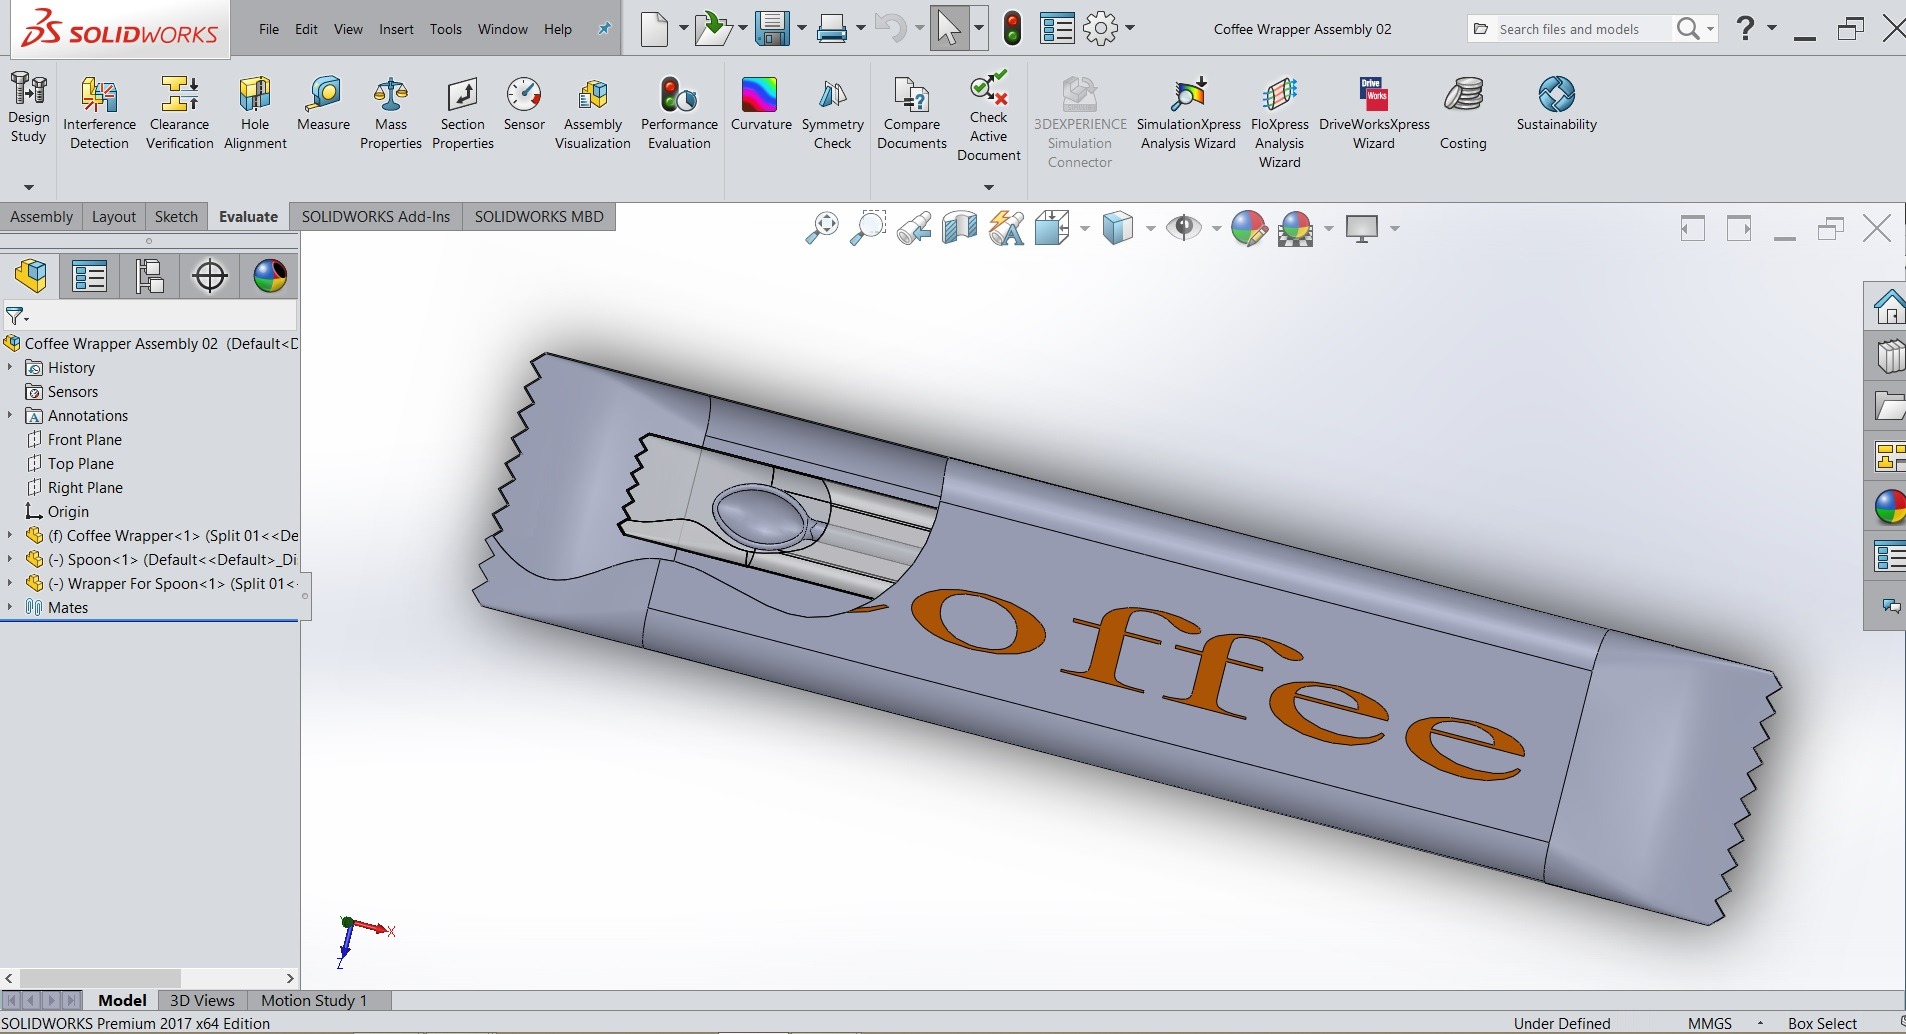Image resolution: width=1906 pixels, height=1034 pixels.
Task: Add a Sensor
Action: click(524, 104)
